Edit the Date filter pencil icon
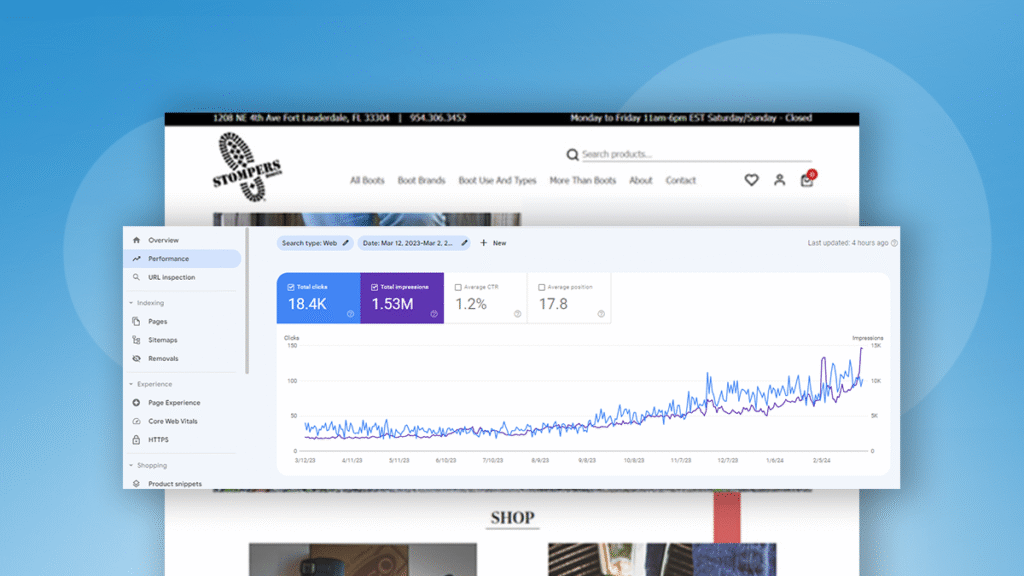 [x=464, y=243]
